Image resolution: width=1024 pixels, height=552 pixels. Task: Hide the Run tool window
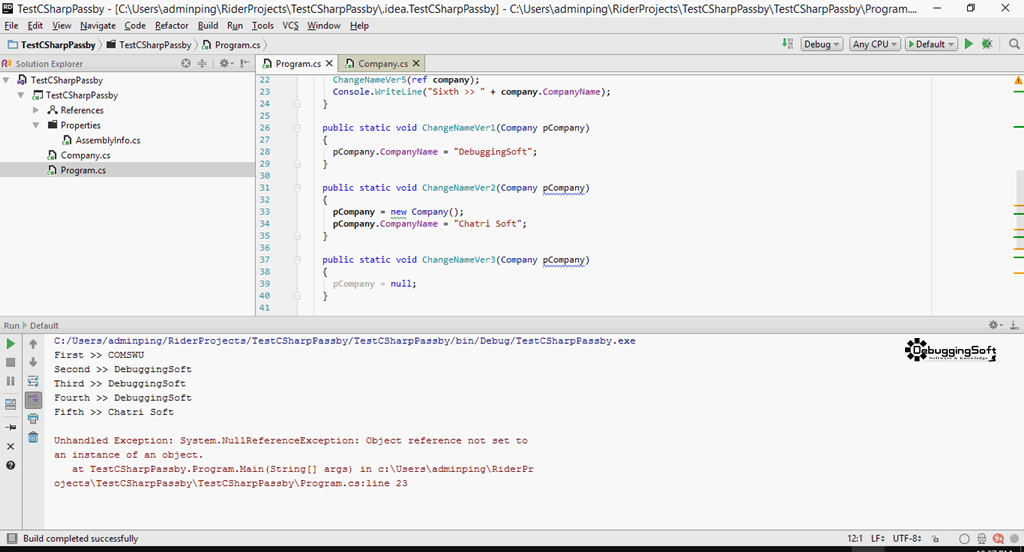click(x=1014, y=325)
